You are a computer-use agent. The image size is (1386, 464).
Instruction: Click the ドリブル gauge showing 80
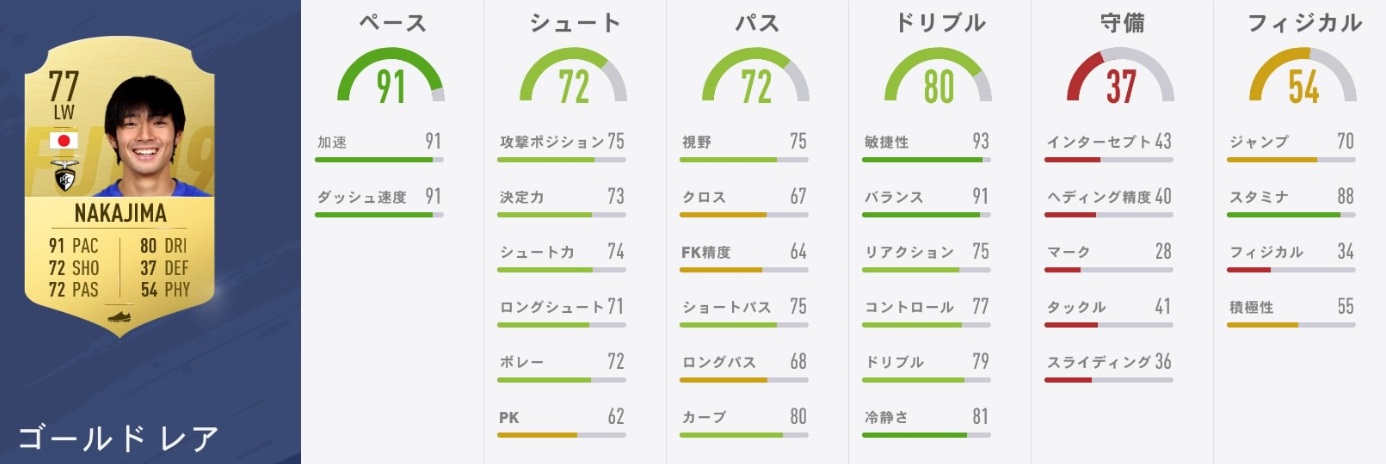938,81
